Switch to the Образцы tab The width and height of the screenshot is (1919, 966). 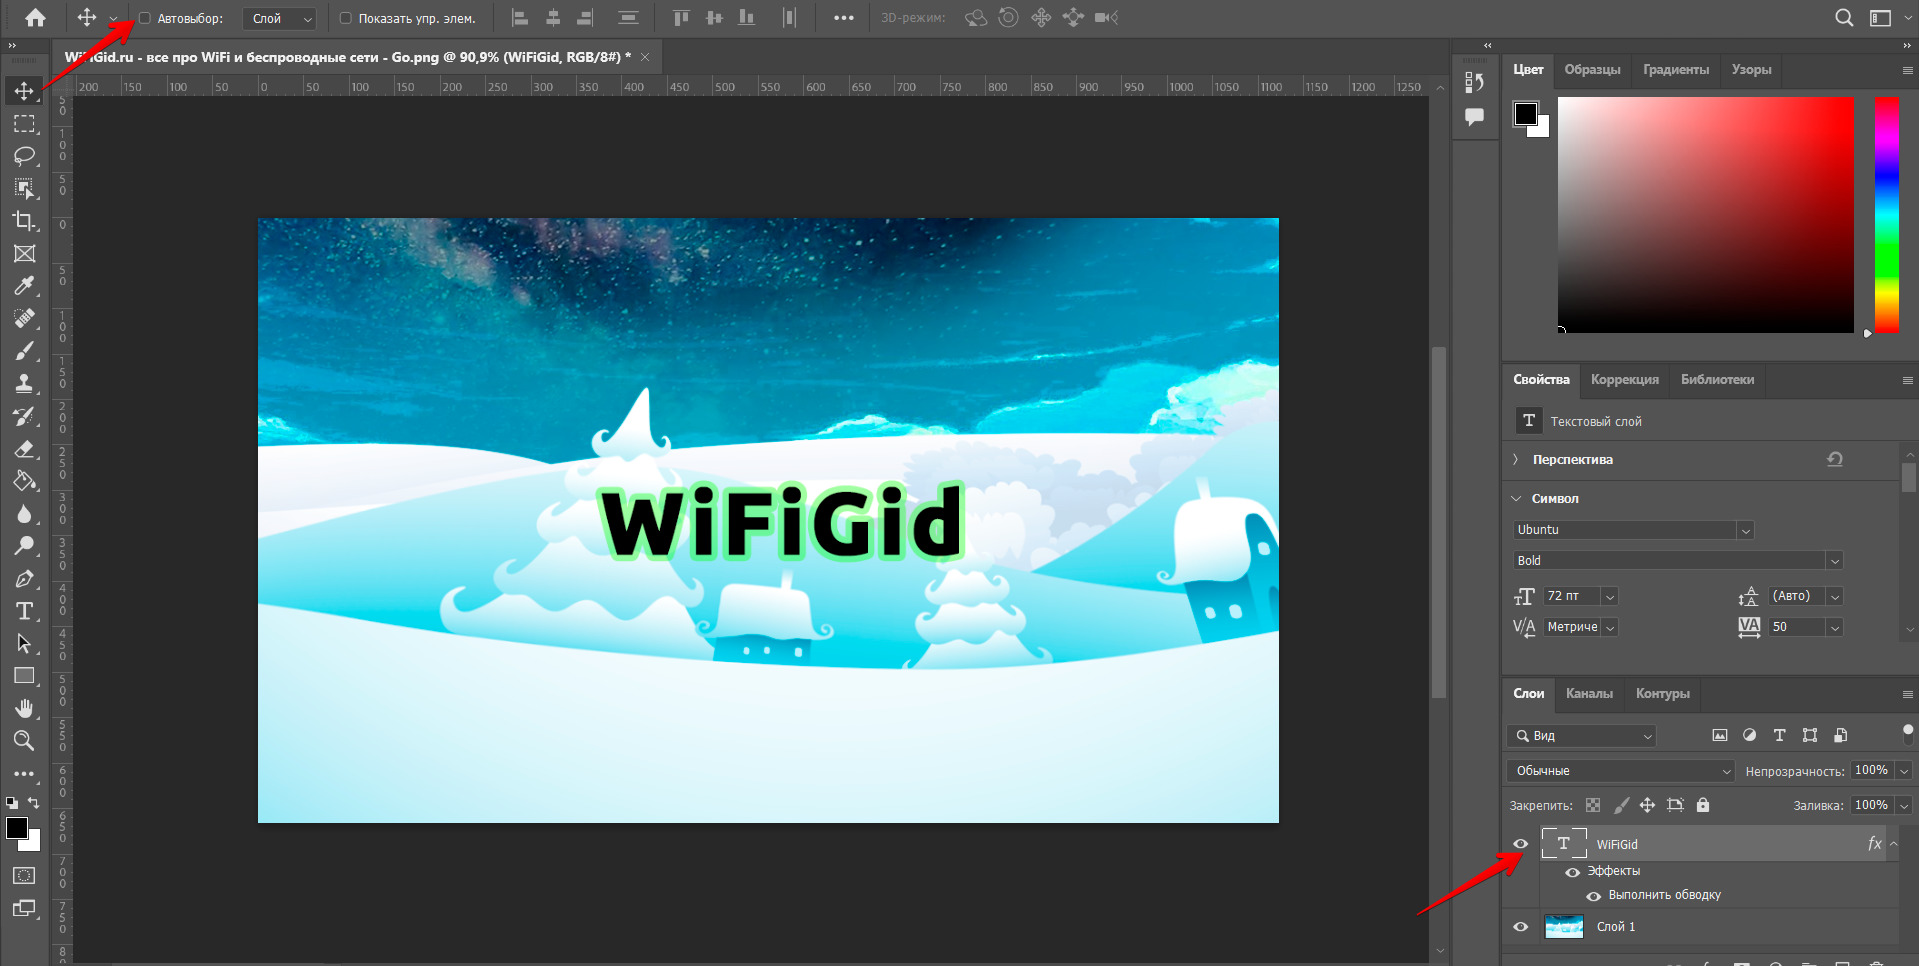pyautogui.click(x=1592, y=70)
